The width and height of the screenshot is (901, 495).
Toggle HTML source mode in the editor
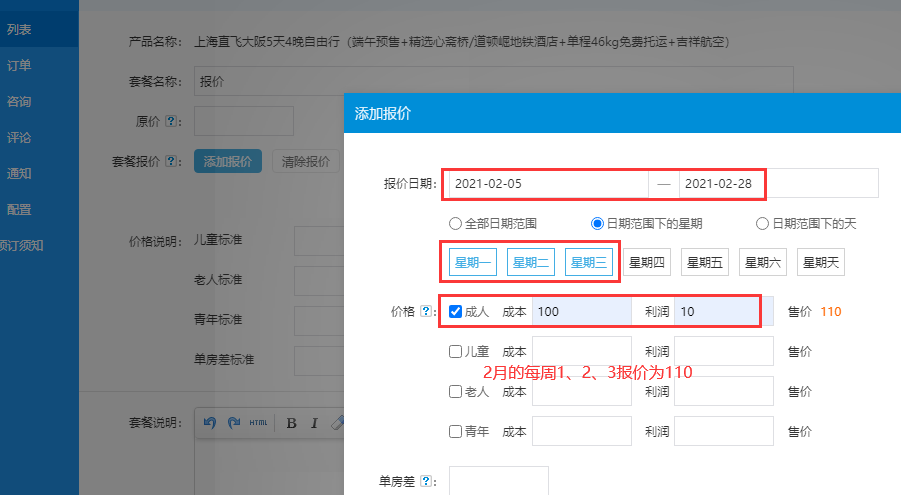coord(258,423)
